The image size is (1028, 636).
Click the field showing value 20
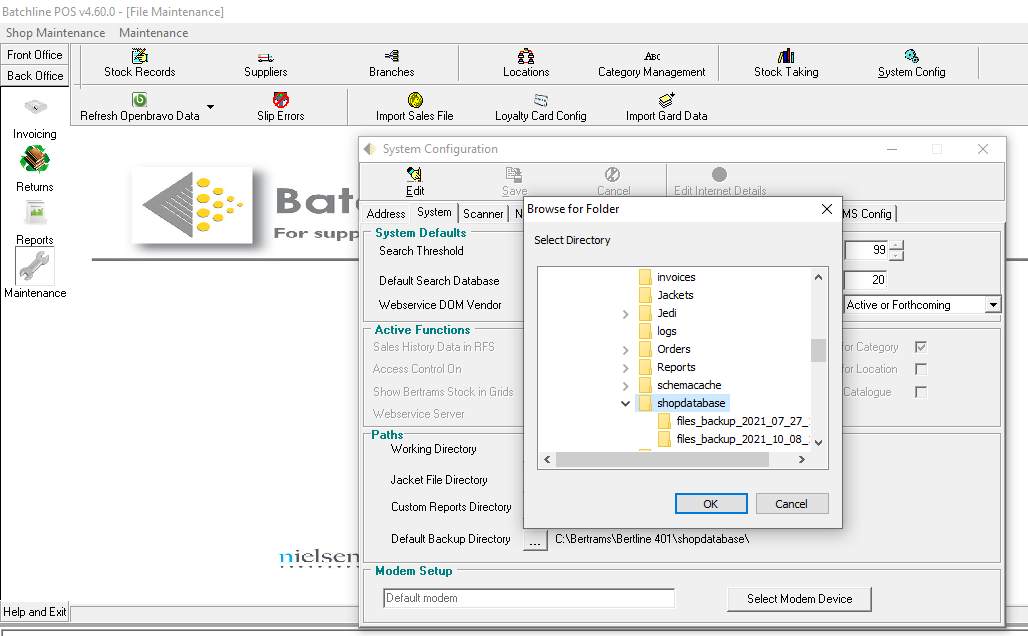coord(865,280)
